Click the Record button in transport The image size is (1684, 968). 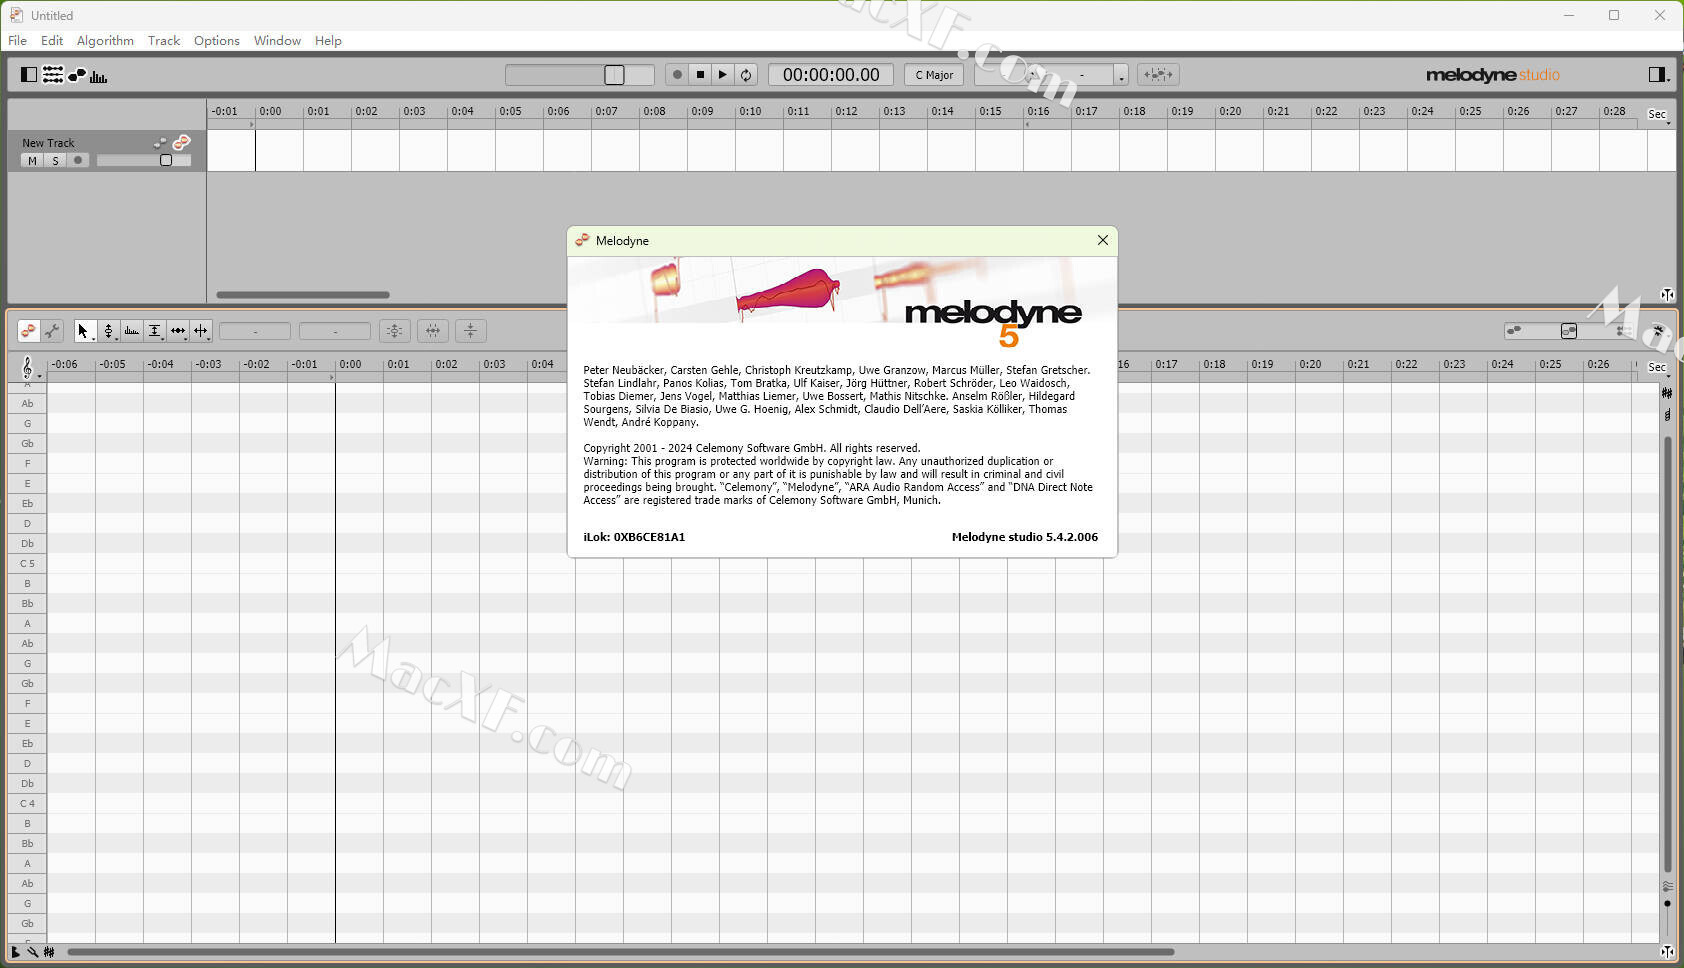pos(677,75)
